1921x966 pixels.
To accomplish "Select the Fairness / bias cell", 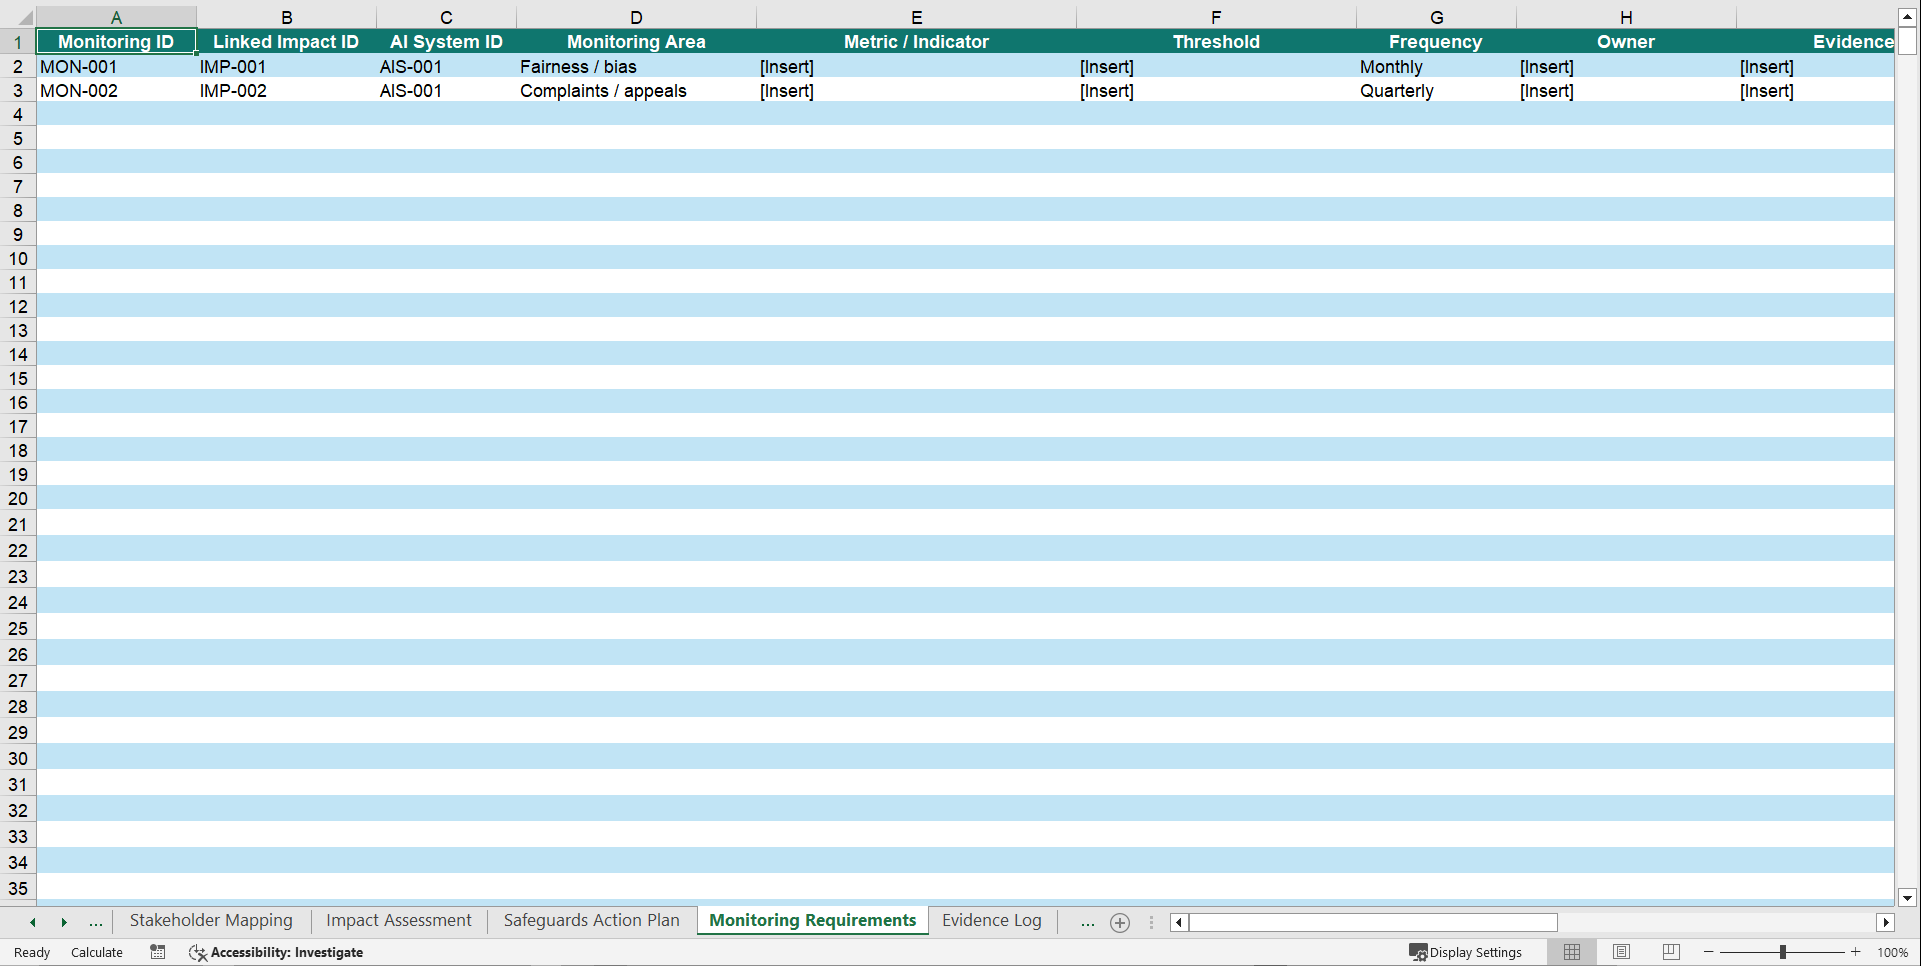I will (636, 66).
